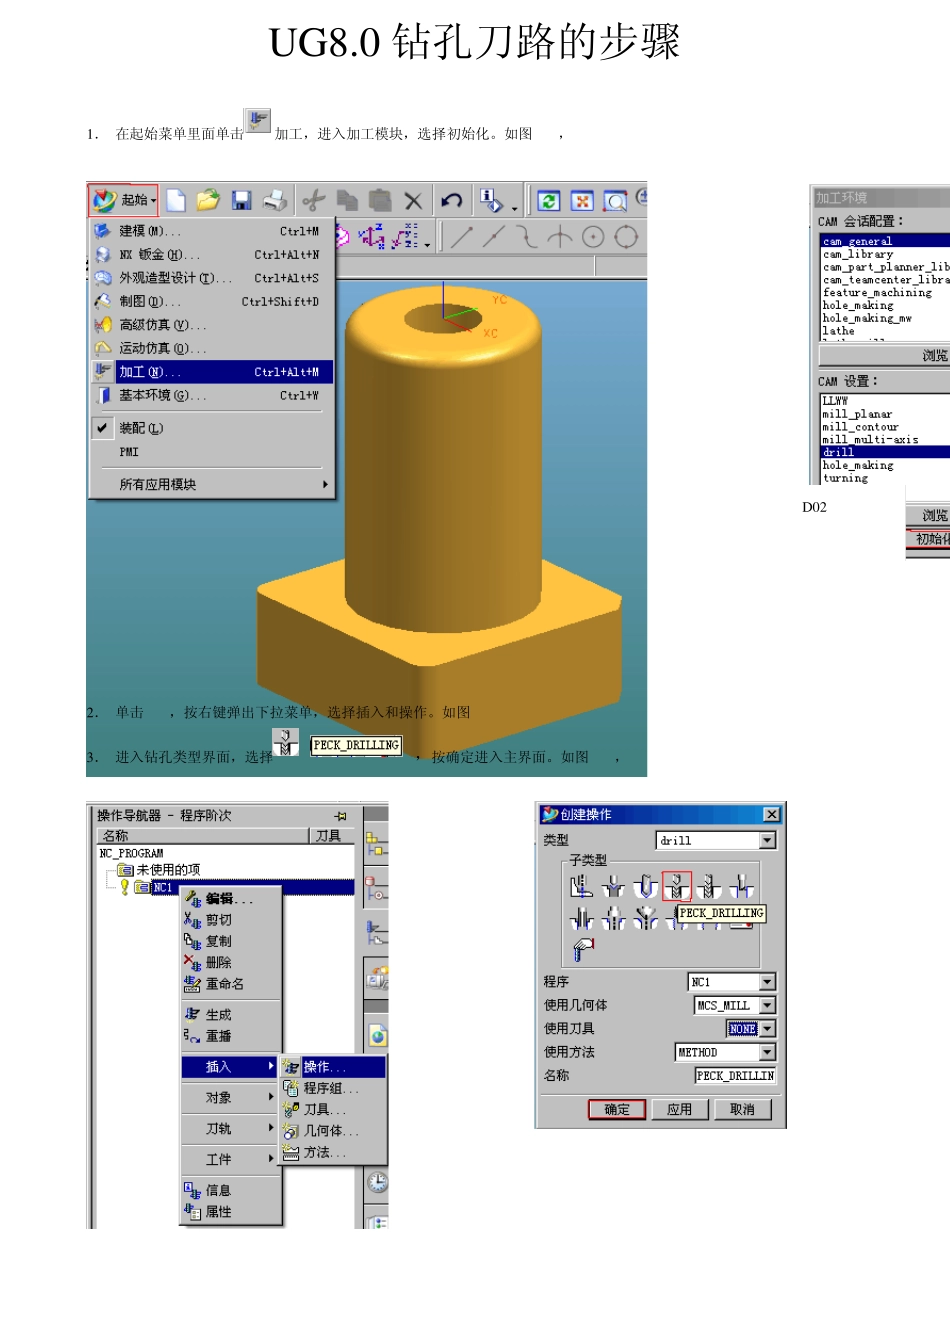950x1344 pixels.
Task: Choose 方法 in insert submenu
Action: pos(333,1152)
